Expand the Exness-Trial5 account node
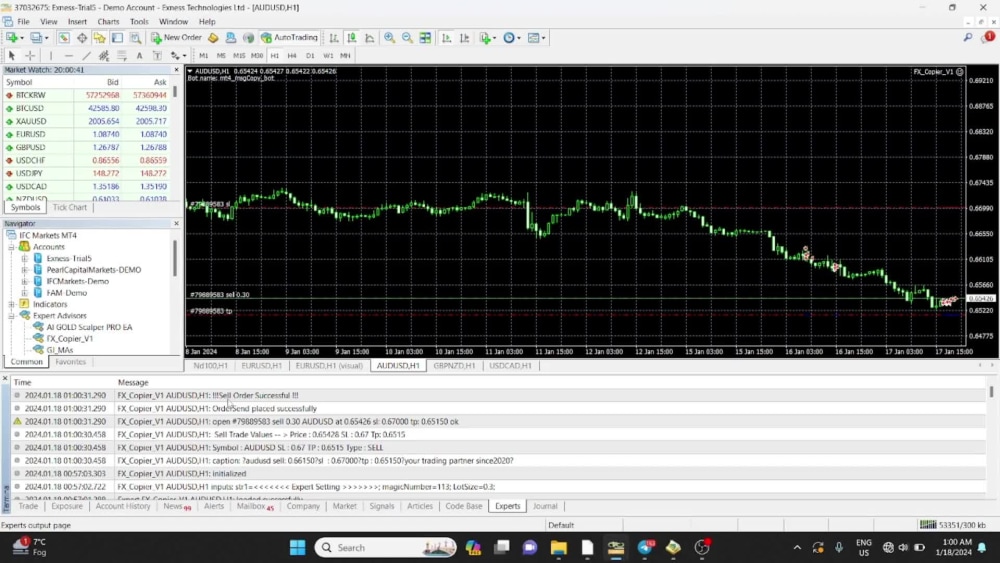Screen dimensions: 1000x563 click(25, 258)
